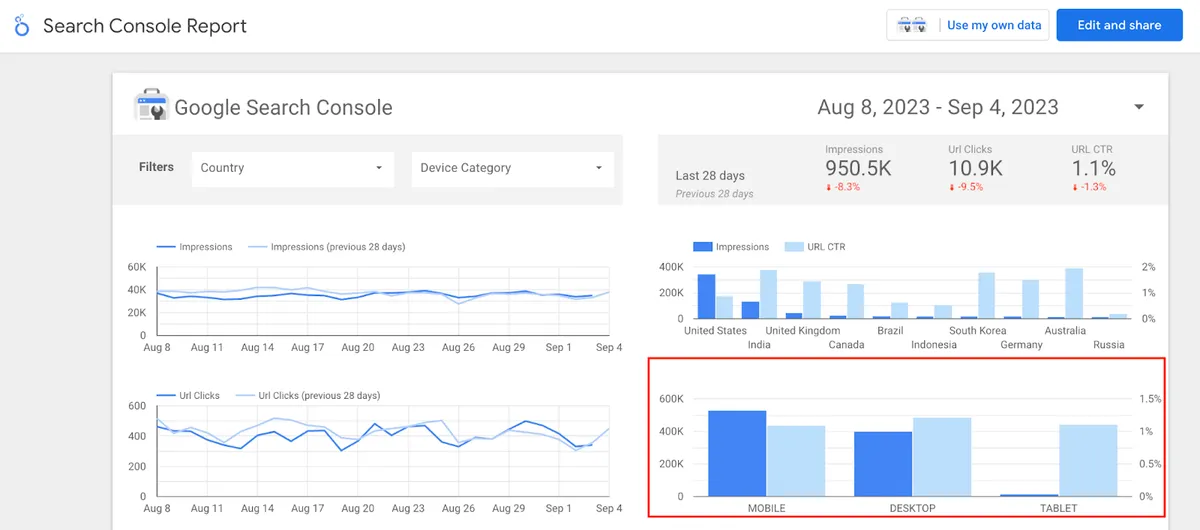Click the United States impressions bar

click(x=706, y=296)
